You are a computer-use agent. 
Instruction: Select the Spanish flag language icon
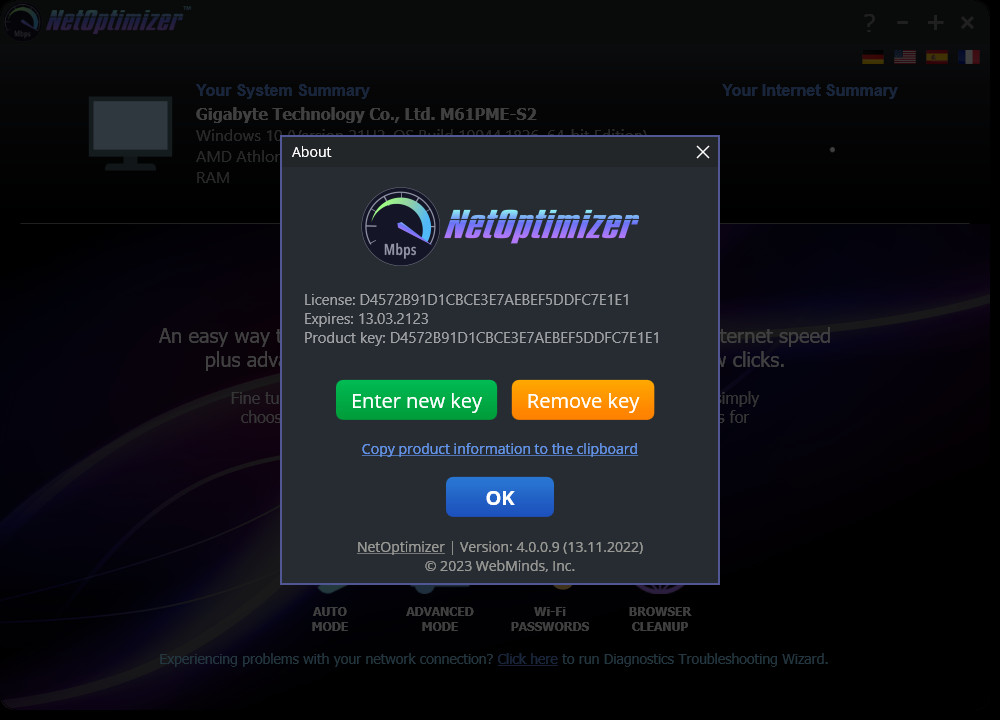(x=936, y=57)
